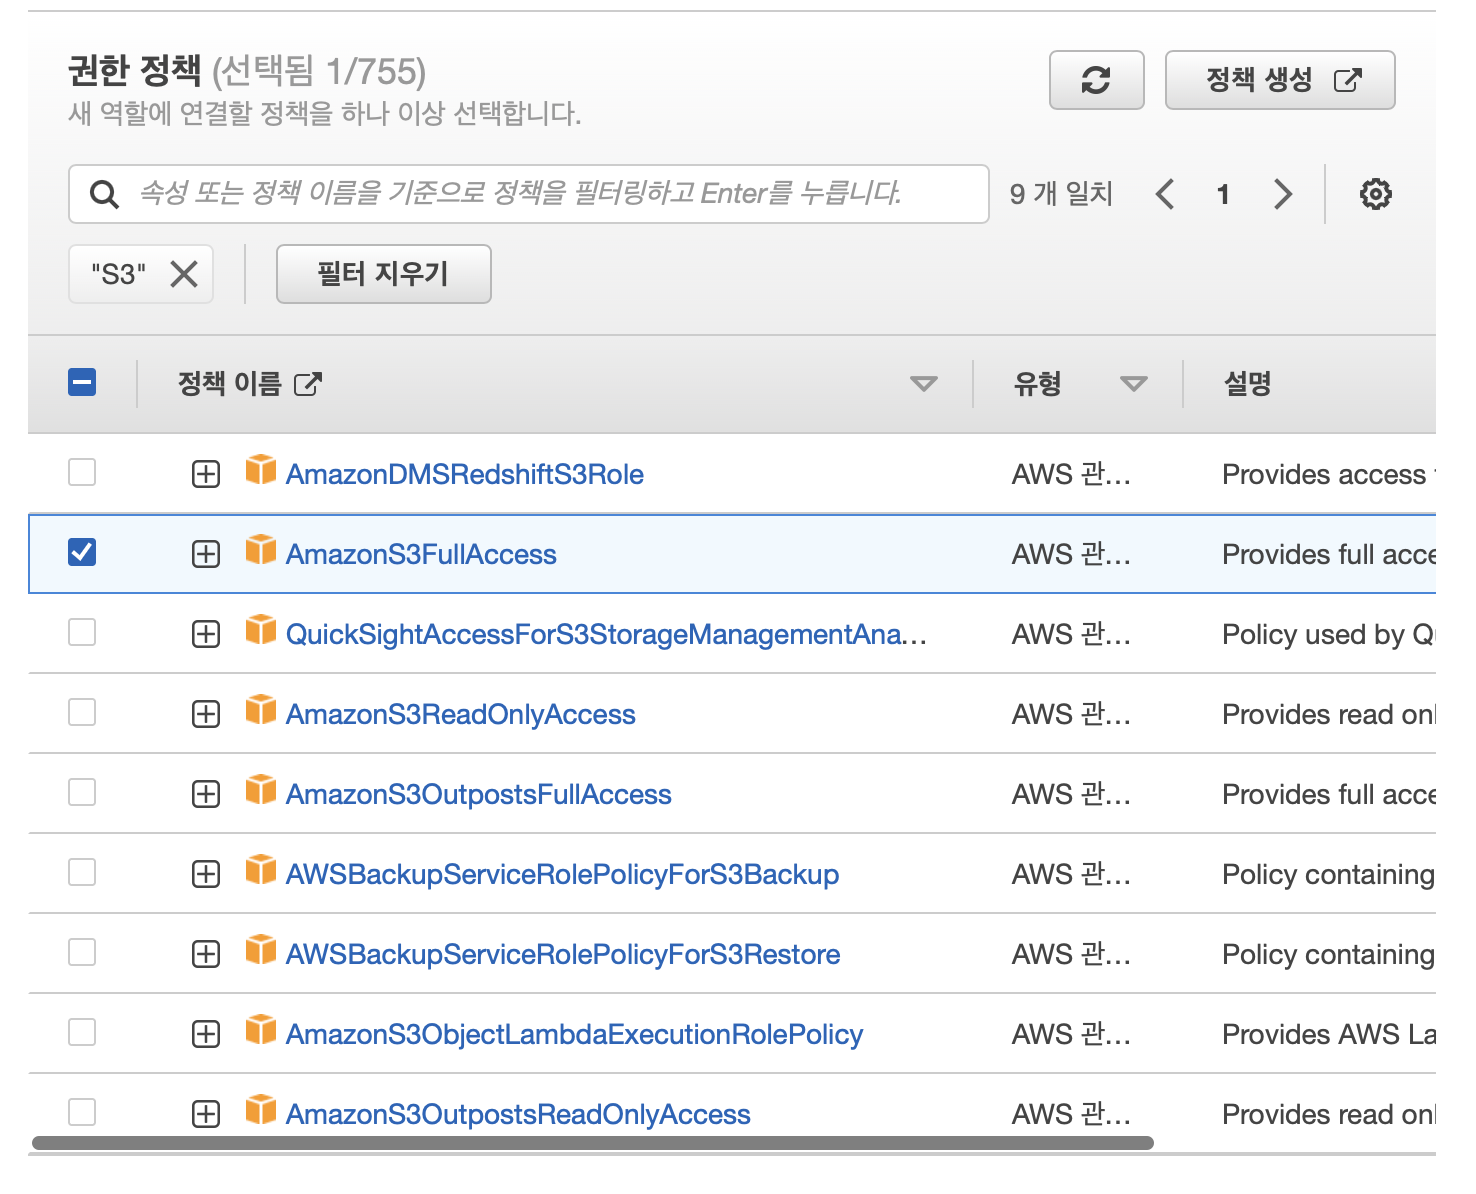Sort by policy name column arrow
1476x1194 pixels.
[924, 384]
